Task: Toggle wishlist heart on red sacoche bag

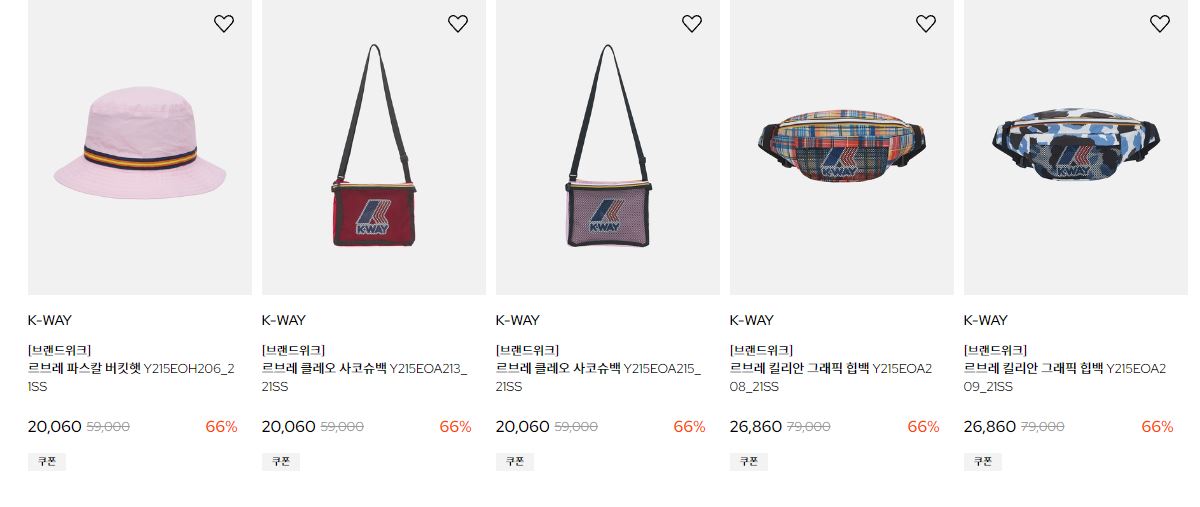Action: (458, 24)
